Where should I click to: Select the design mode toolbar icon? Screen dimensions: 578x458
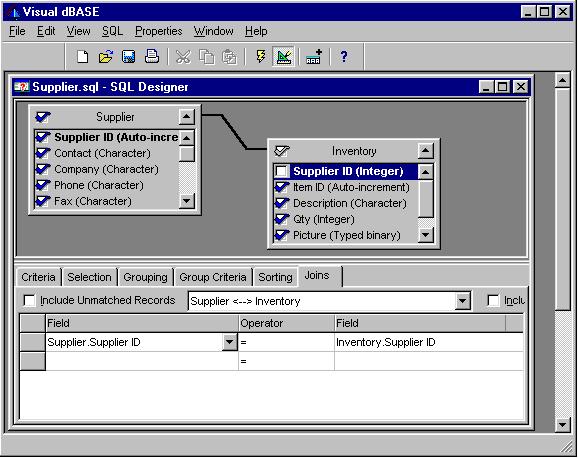pyautogui.click(x=283, y=56)
